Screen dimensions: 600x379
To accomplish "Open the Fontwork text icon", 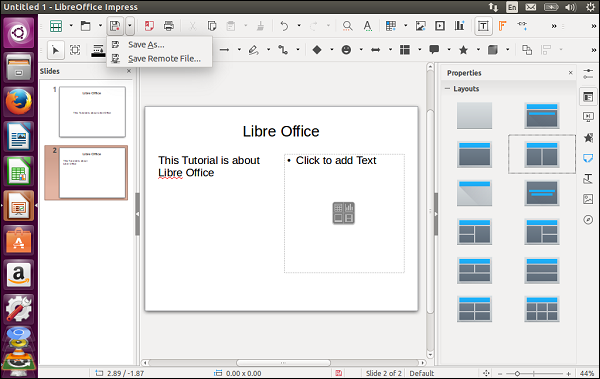I will pos(502,26).
